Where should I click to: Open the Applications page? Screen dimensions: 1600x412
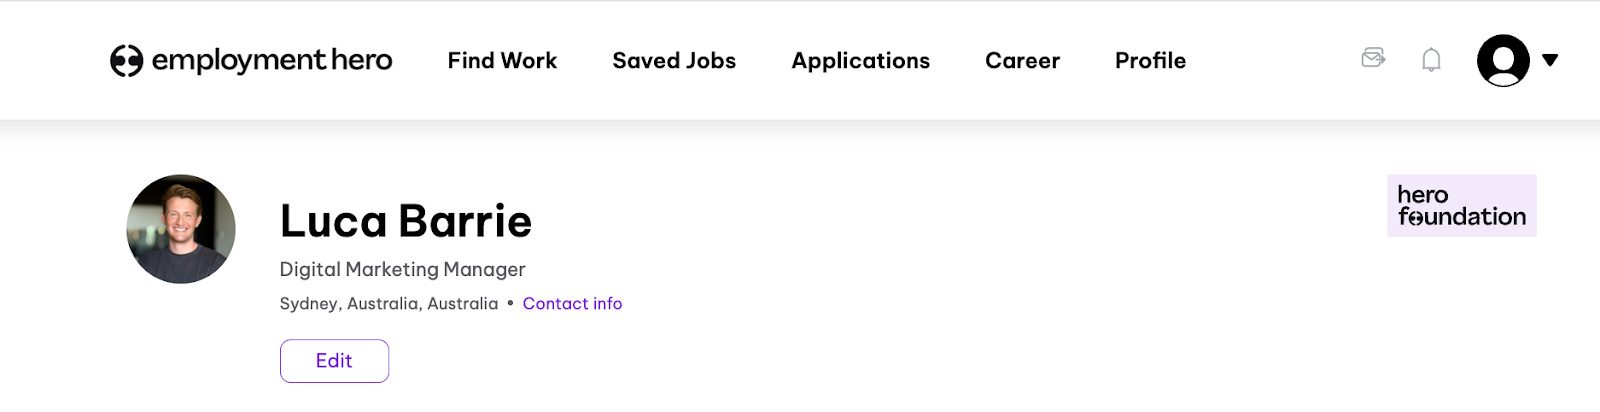(x=860, y=61)
